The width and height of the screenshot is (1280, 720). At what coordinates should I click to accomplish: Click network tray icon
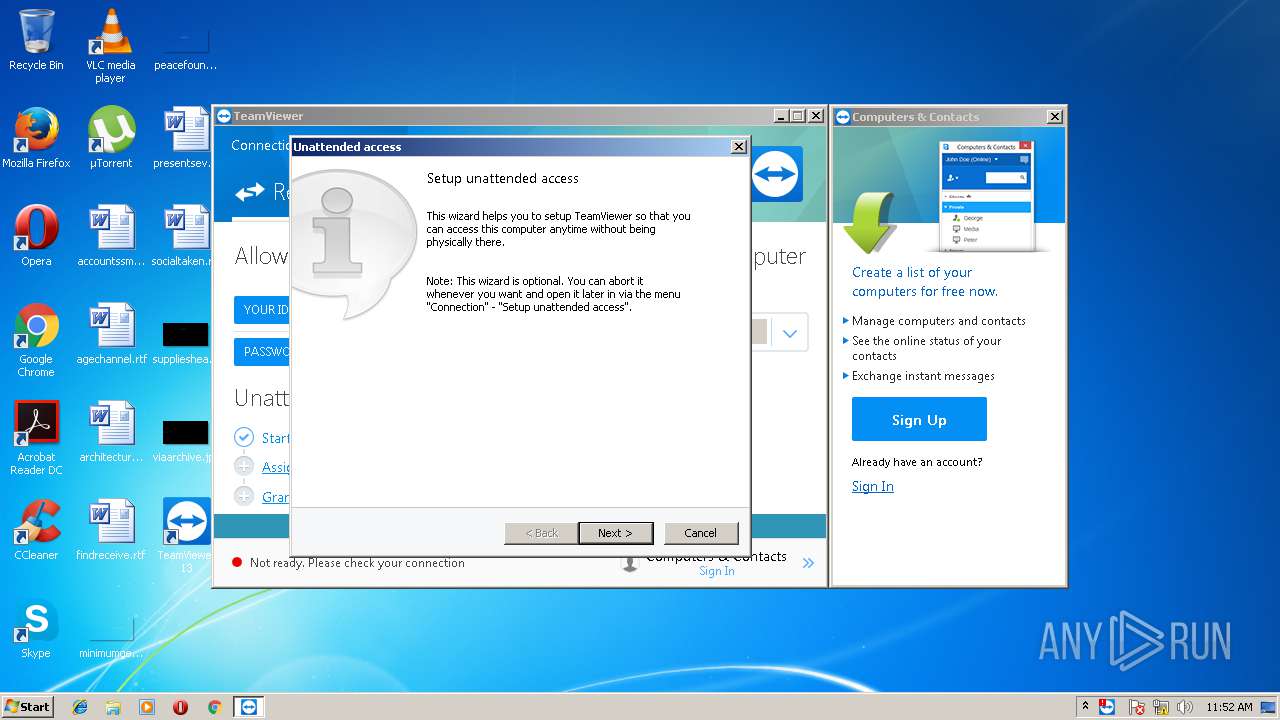click(x=1161, y=707)
